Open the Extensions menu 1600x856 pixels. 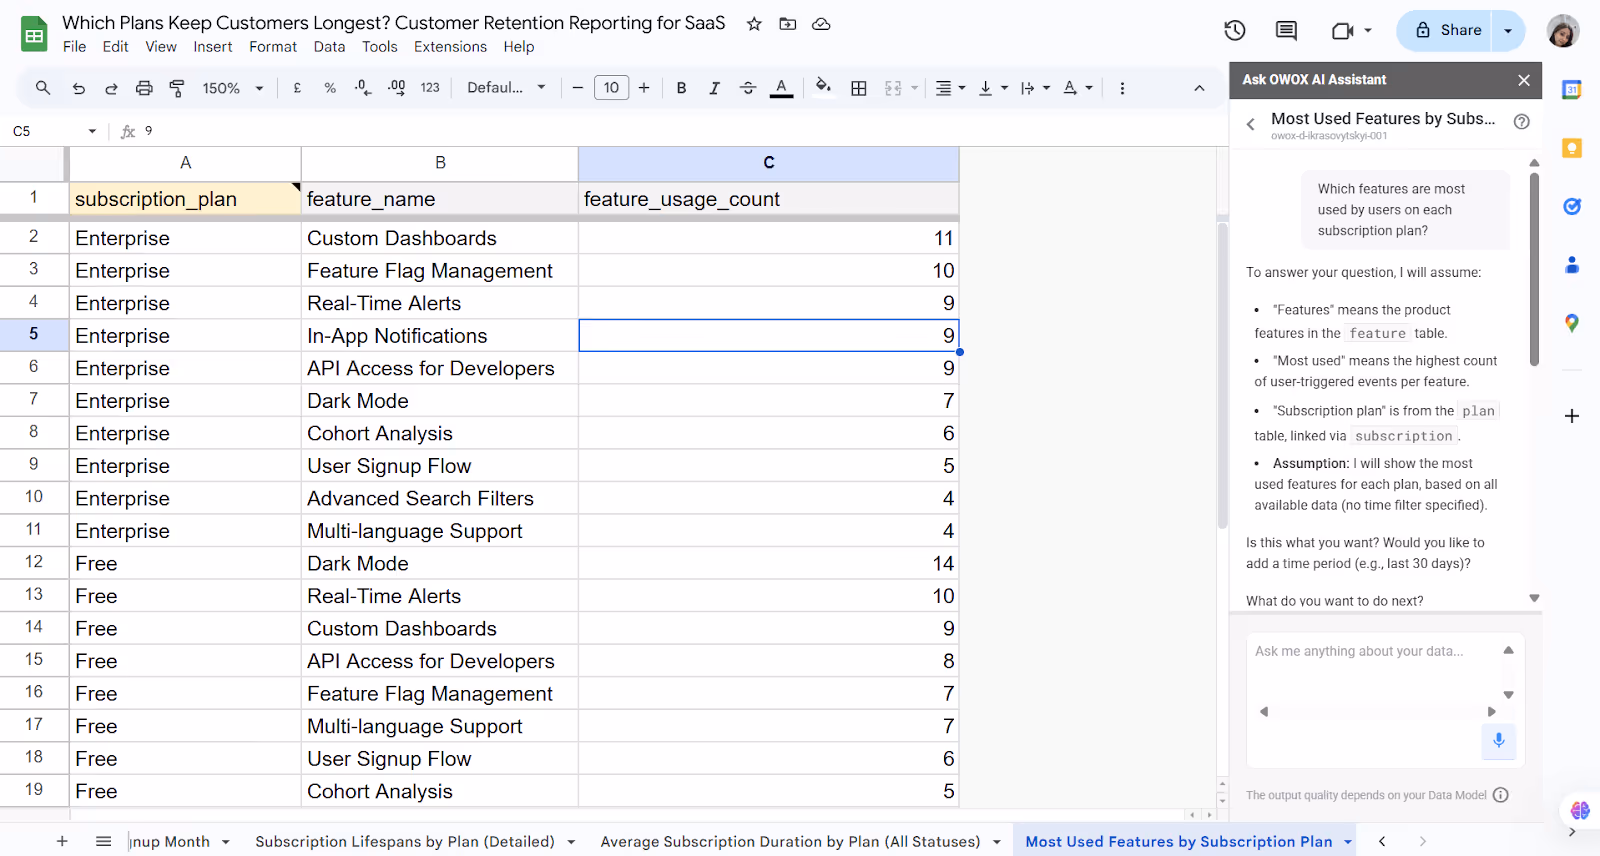450,47
